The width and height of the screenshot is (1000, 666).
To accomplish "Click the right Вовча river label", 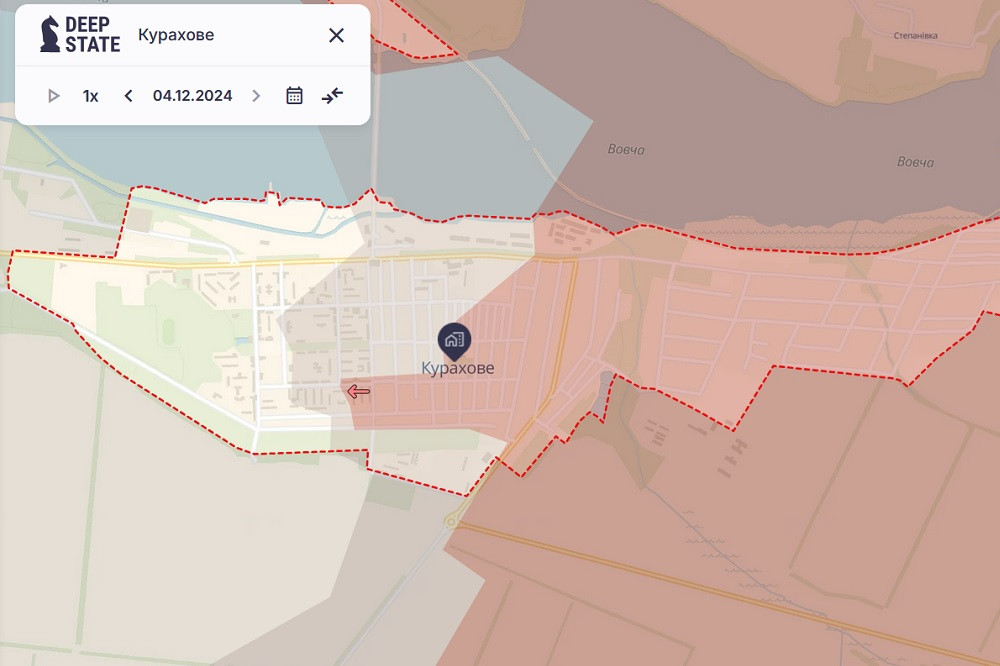I will tap(914, 162).
